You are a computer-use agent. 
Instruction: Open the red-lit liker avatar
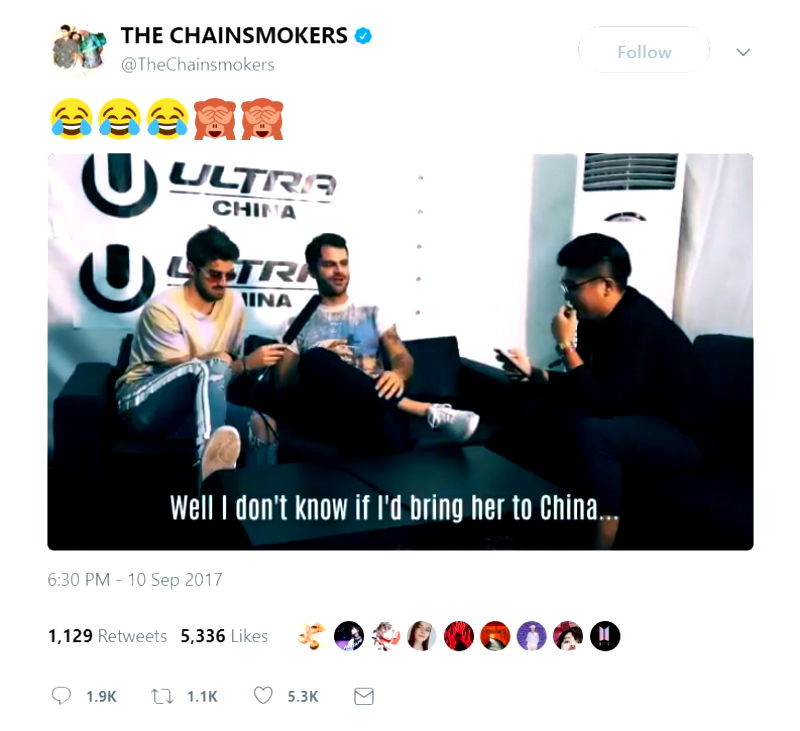[459, 636]
